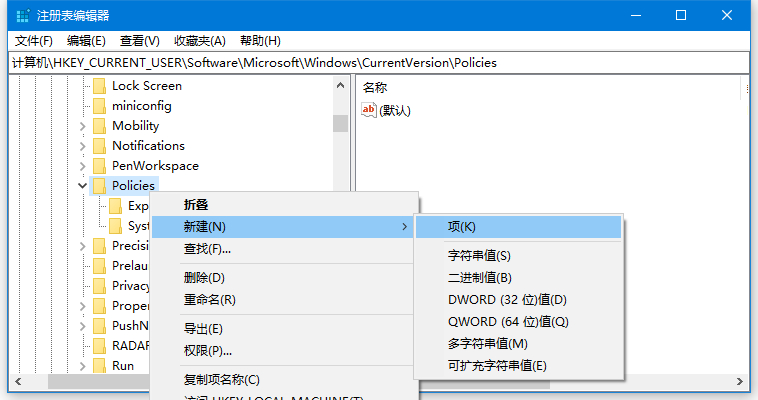Click the Syst subkey folder icon
Viewport: 758px width, 400px height.
point(116,226)
